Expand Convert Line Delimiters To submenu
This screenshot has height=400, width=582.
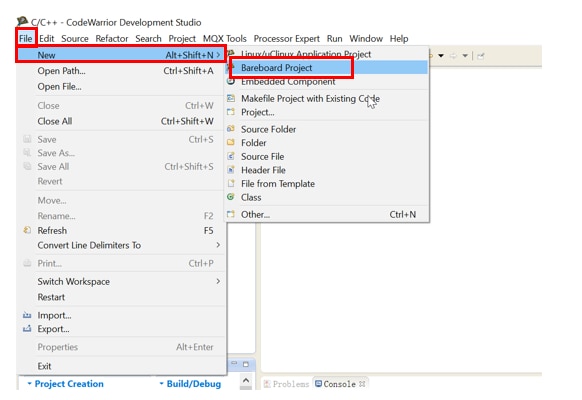pos(121,245)
